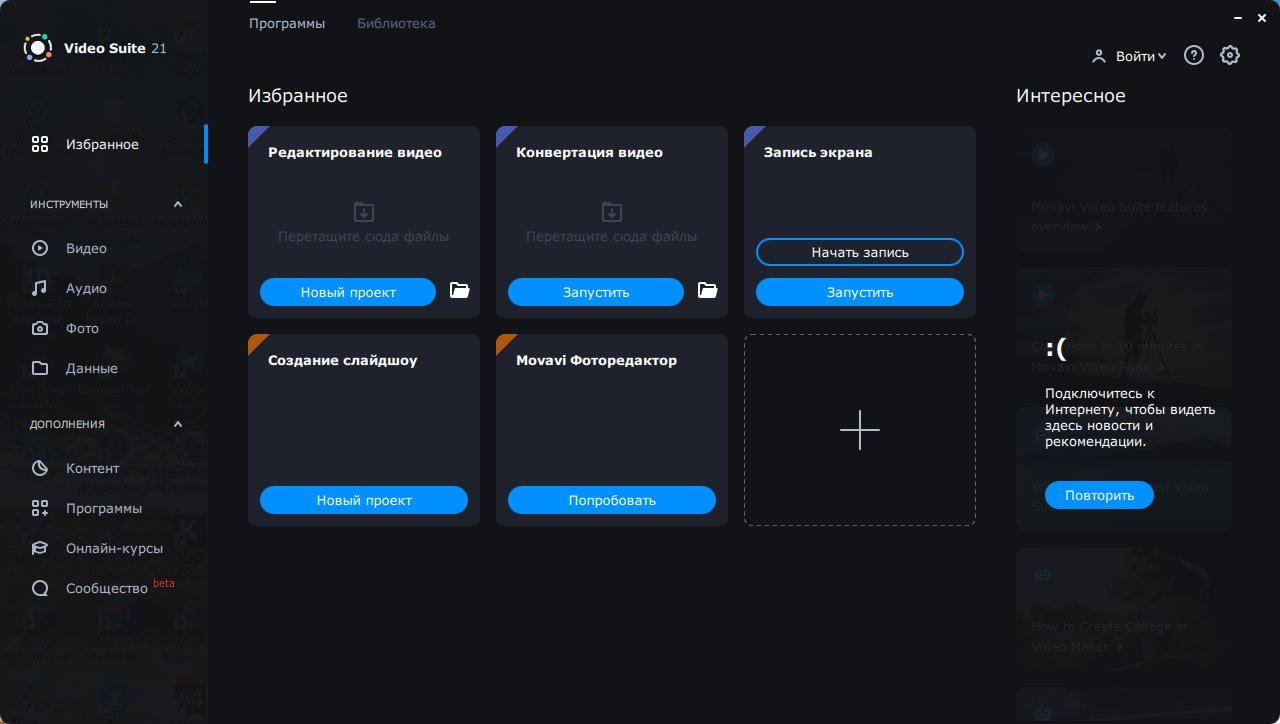Click the Movavi Фоторедактор card title
Screen dimensions: 1280x724
click(596, 360)
